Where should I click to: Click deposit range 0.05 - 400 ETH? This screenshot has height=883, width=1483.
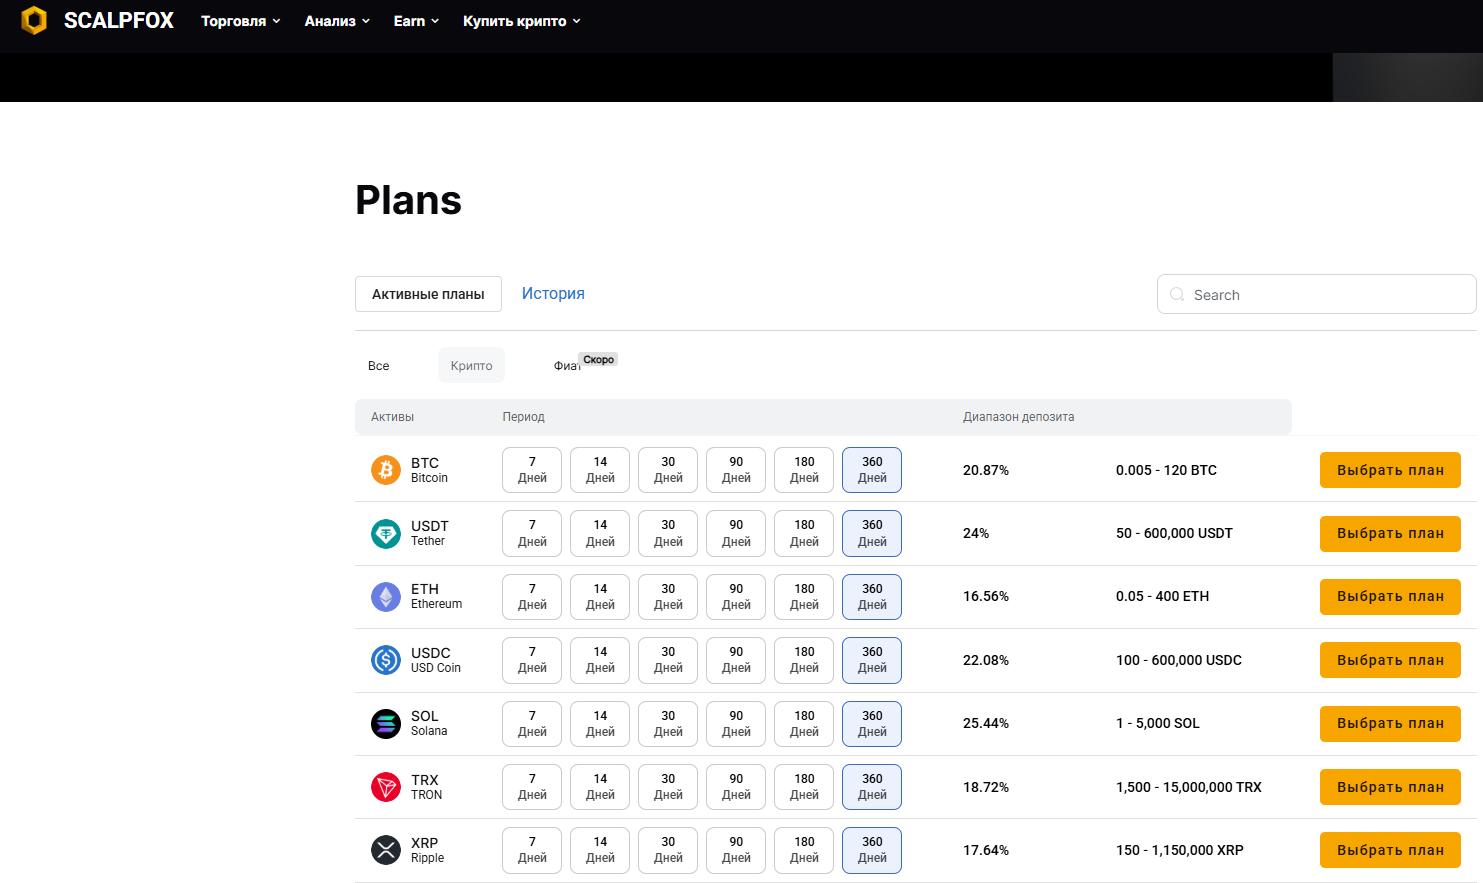1162,597
